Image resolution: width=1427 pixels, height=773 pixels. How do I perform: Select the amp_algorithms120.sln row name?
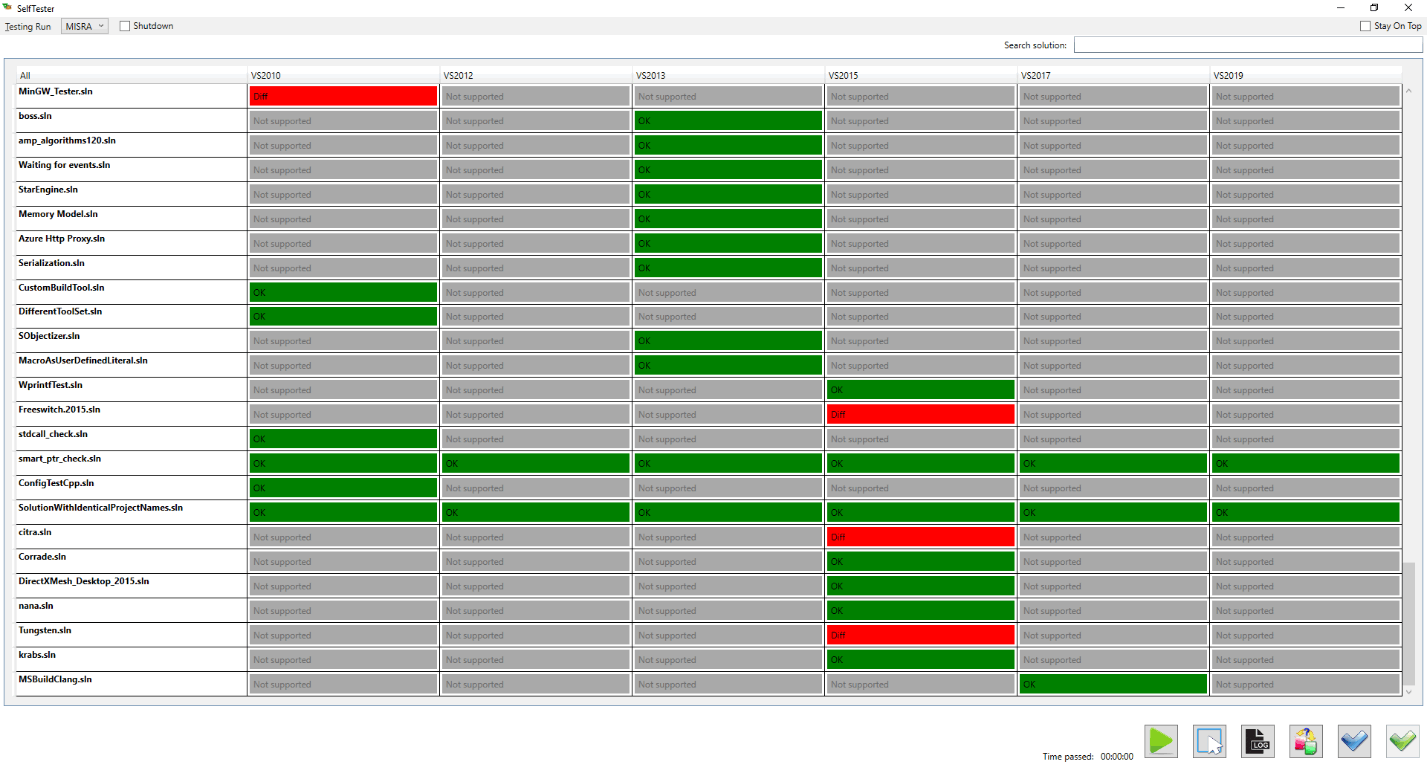pos(67,140)
